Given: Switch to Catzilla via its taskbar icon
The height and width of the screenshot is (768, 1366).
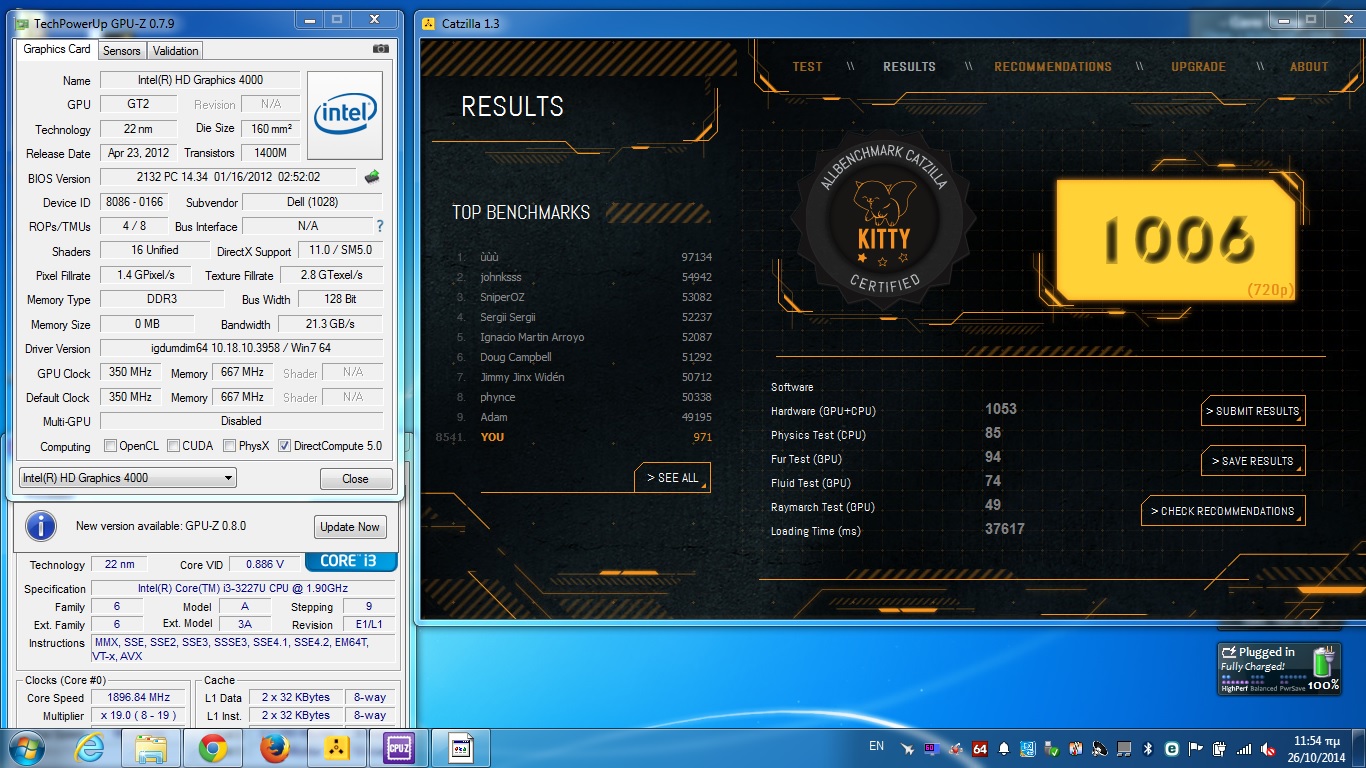Looking at the screenshot, I should (338, 748).
